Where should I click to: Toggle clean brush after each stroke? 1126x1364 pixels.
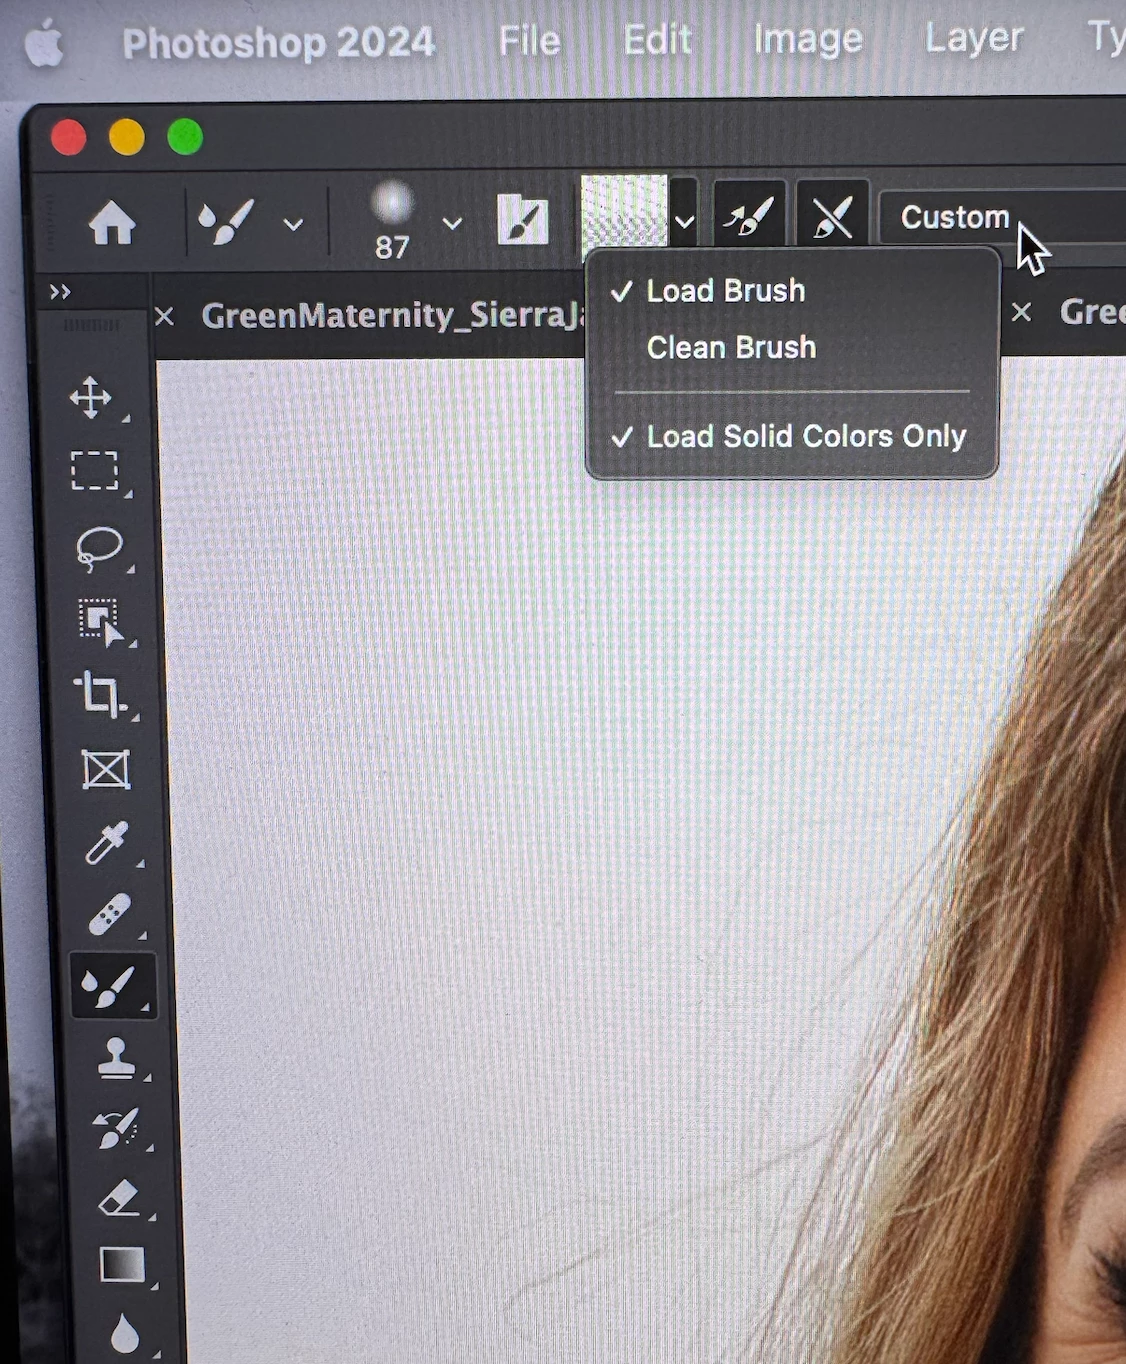click(832, 216)
